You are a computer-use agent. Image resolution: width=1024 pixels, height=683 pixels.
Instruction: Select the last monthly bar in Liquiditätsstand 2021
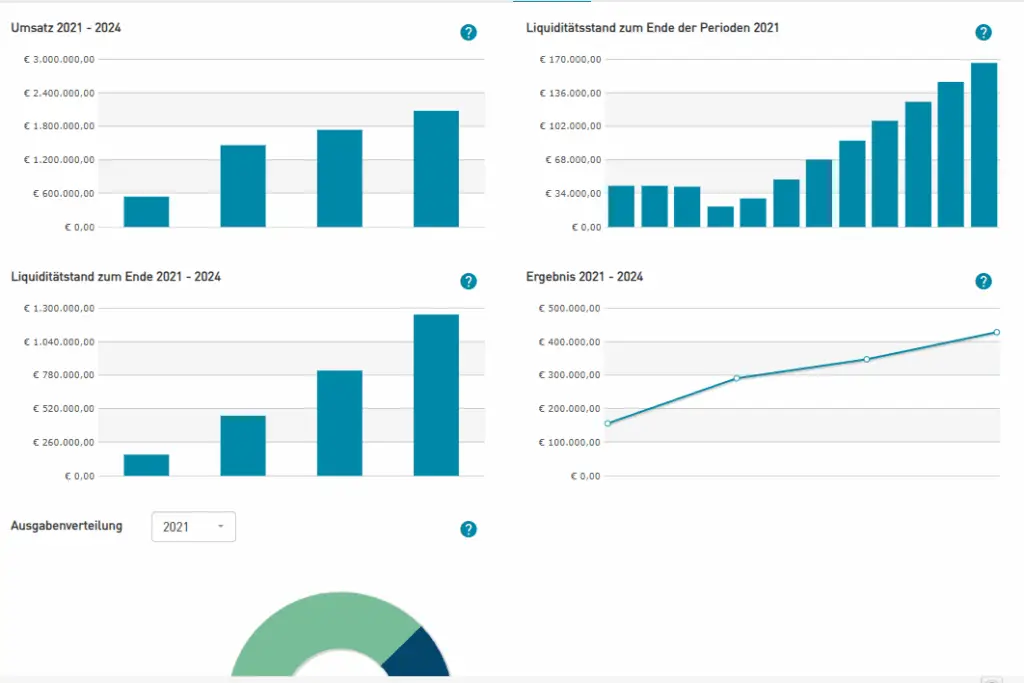click(x=984, y=145)
